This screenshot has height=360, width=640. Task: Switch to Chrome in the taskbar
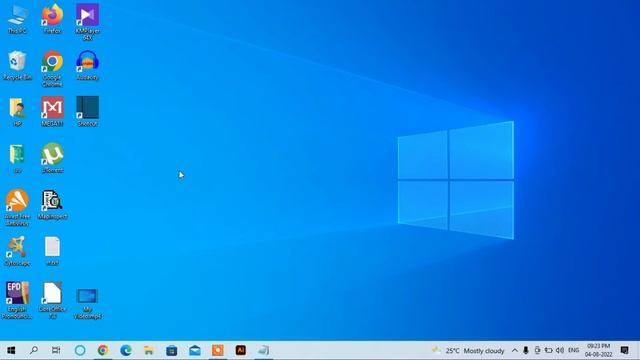103,350
